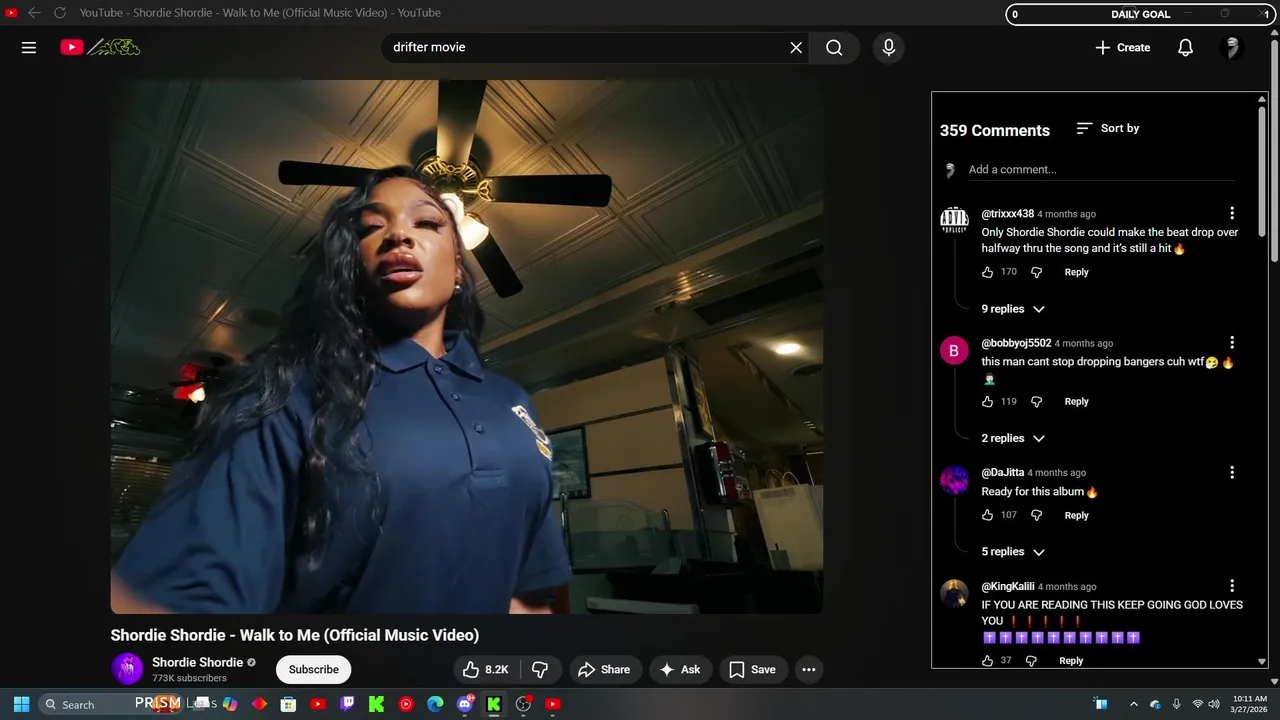This screenshot has height=720, width=1280.
Task: Open the Sort by comments dropdown
Action: [x=1108, y=128]
